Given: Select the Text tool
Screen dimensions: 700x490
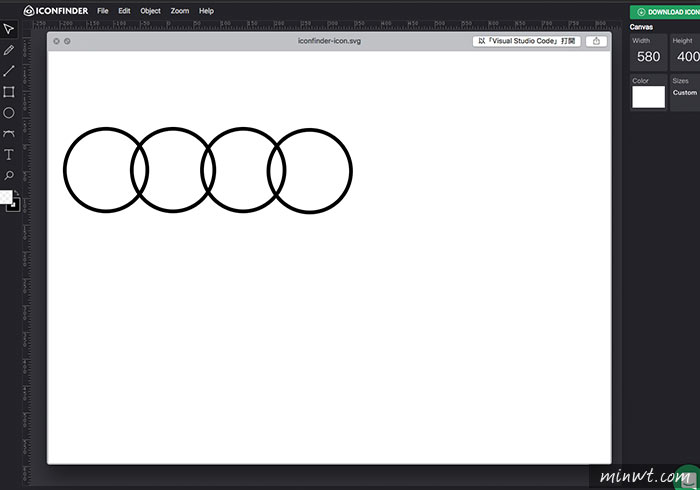Looking at the screenshot, I should pos(8,154).
